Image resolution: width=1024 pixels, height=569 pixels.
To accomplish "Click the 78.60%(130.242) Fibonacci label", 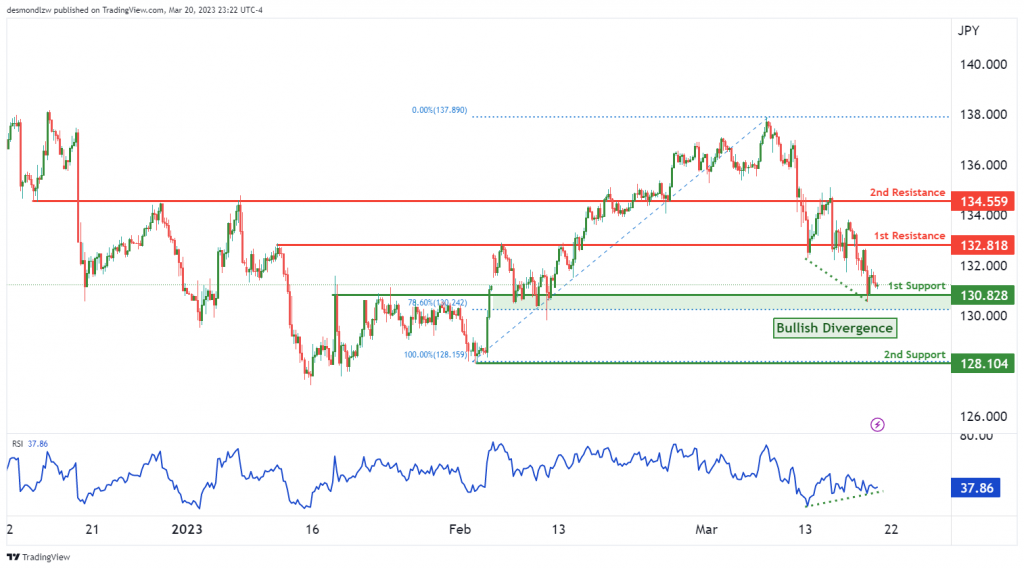I will click(438, 303).
